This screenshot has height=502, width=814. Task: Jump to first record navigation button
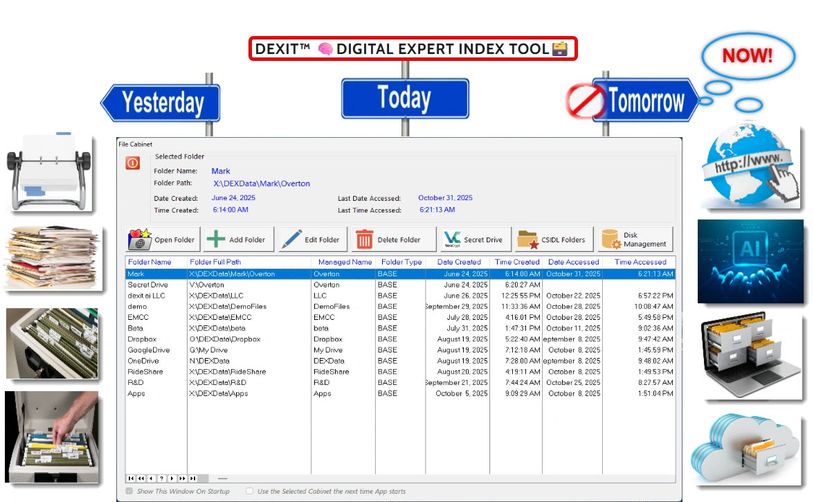pos(131,479)
